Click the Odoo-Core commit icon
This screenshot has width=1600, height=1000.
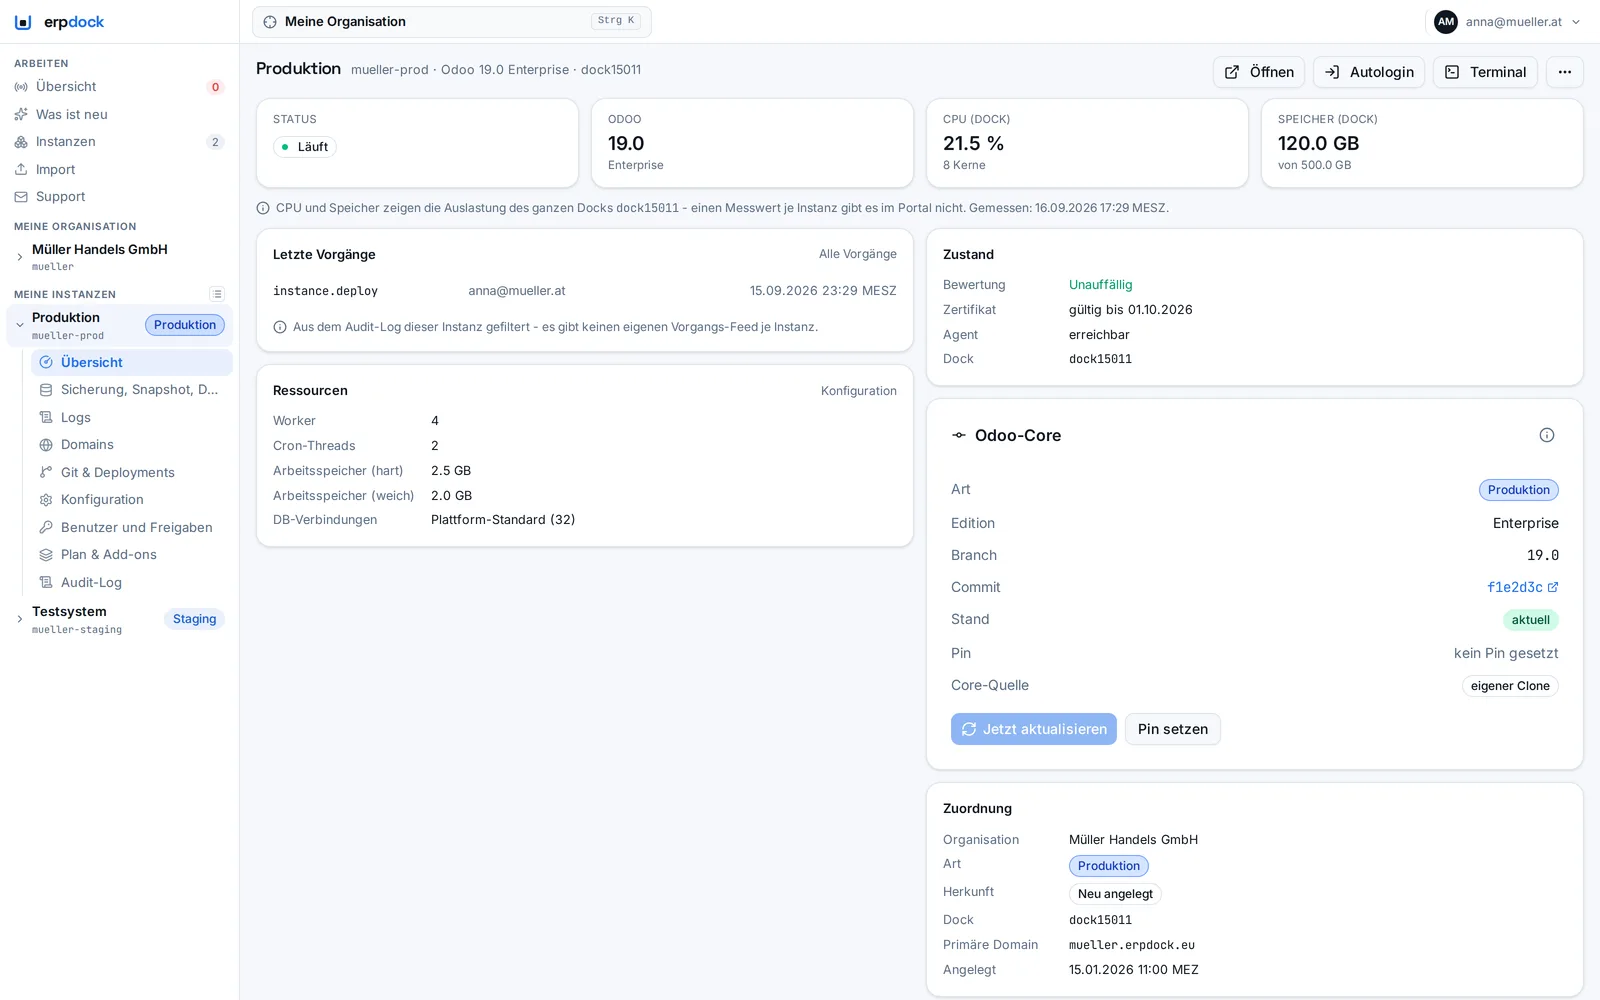(x=959, y=435)
